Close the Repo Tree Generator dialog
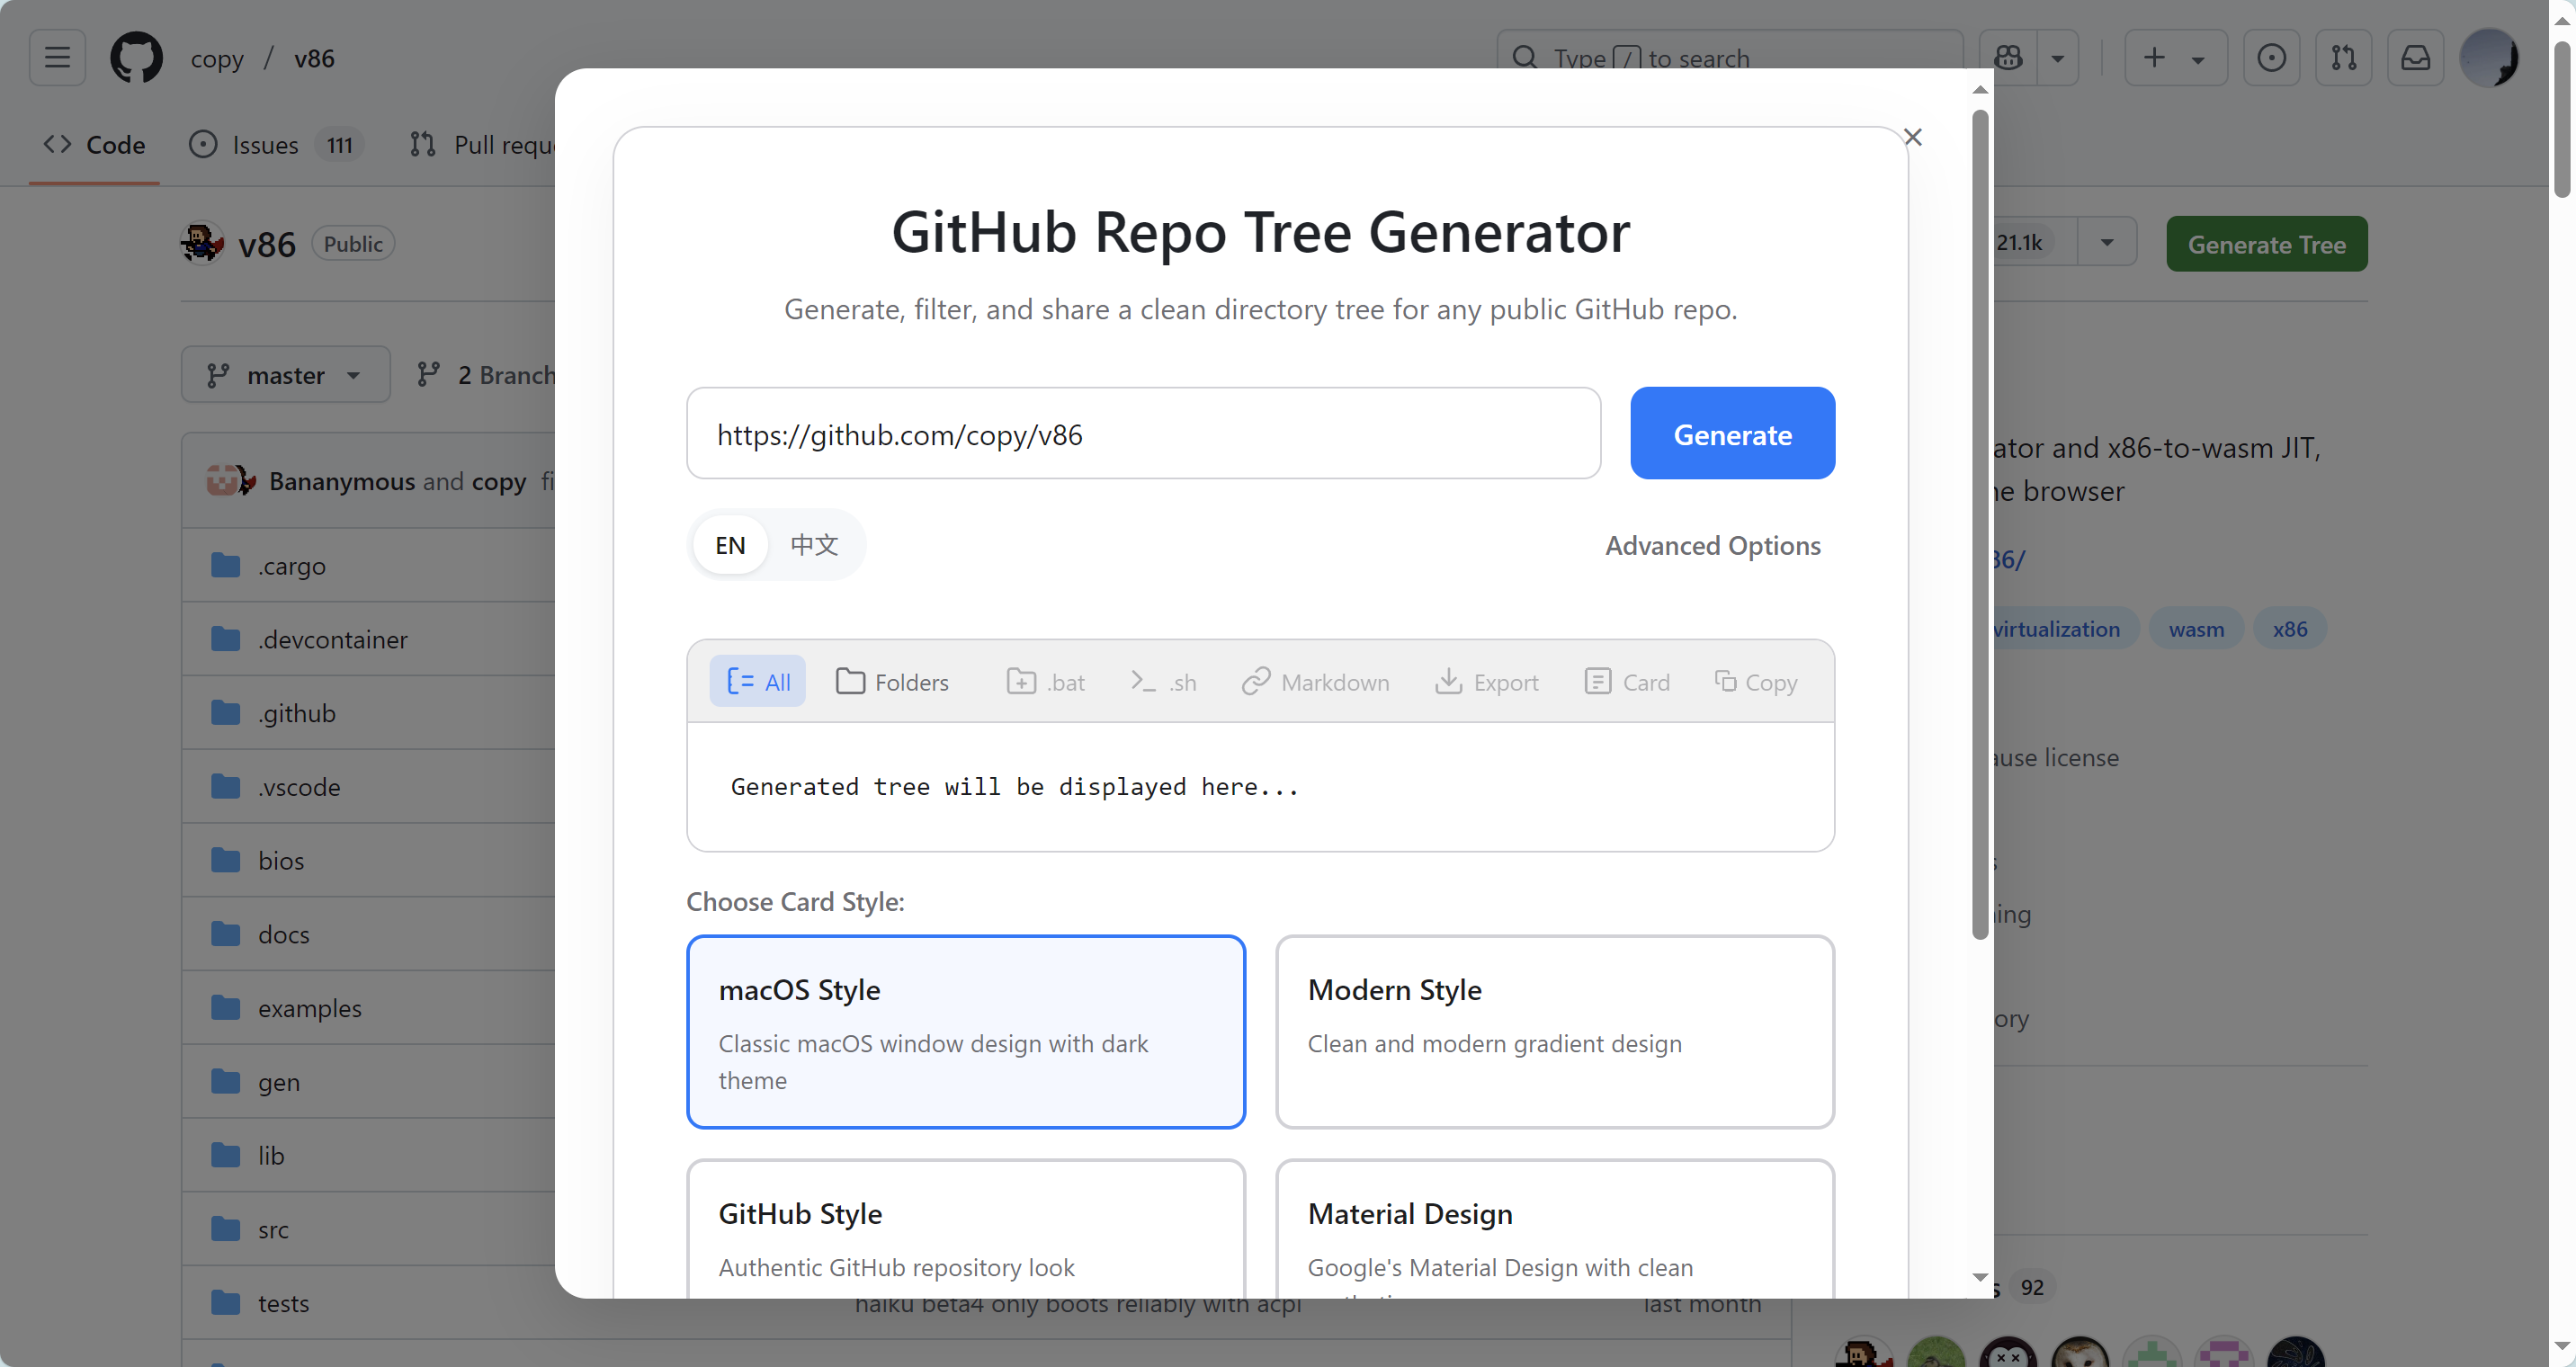This screenshot has height=1367, width=2576. click(1912, 137)
